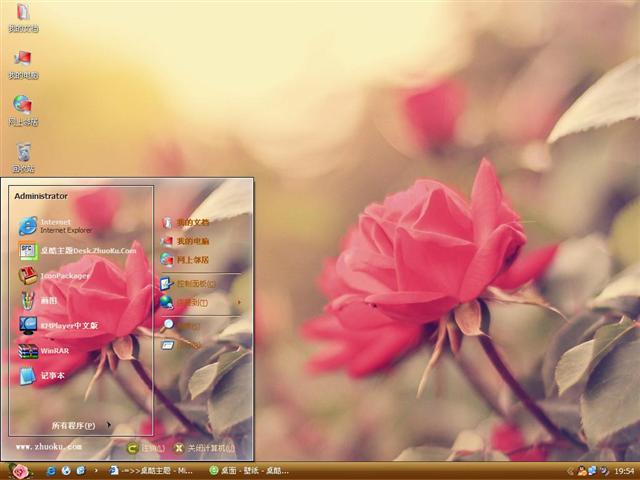Image resolution: width=640 pixels, height=480 pixels.
Task: Switch to the 桌面 - 壁纸 taskbar window
Action: [250, 470]
